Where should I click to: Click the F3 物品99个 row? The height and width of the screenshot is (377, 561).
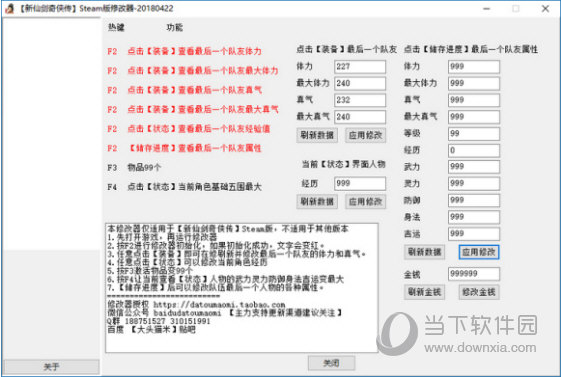point(134,167)
